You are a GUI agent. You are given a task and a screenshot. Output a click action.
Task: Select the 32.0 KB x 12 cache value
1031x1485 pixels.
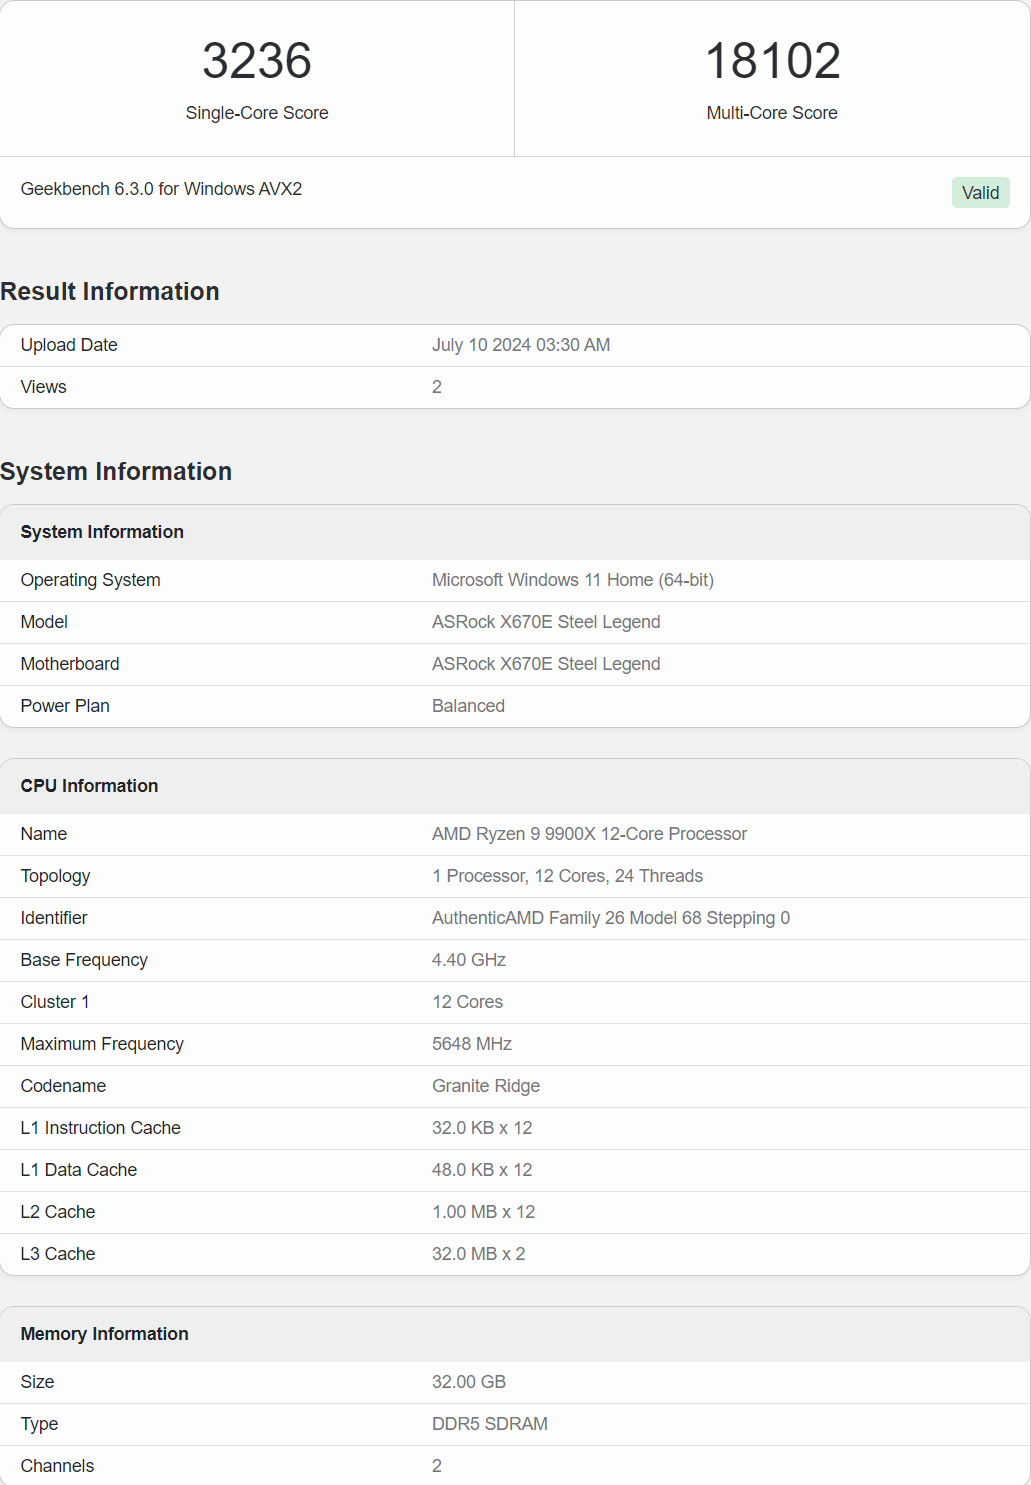tap(482, 1128)
